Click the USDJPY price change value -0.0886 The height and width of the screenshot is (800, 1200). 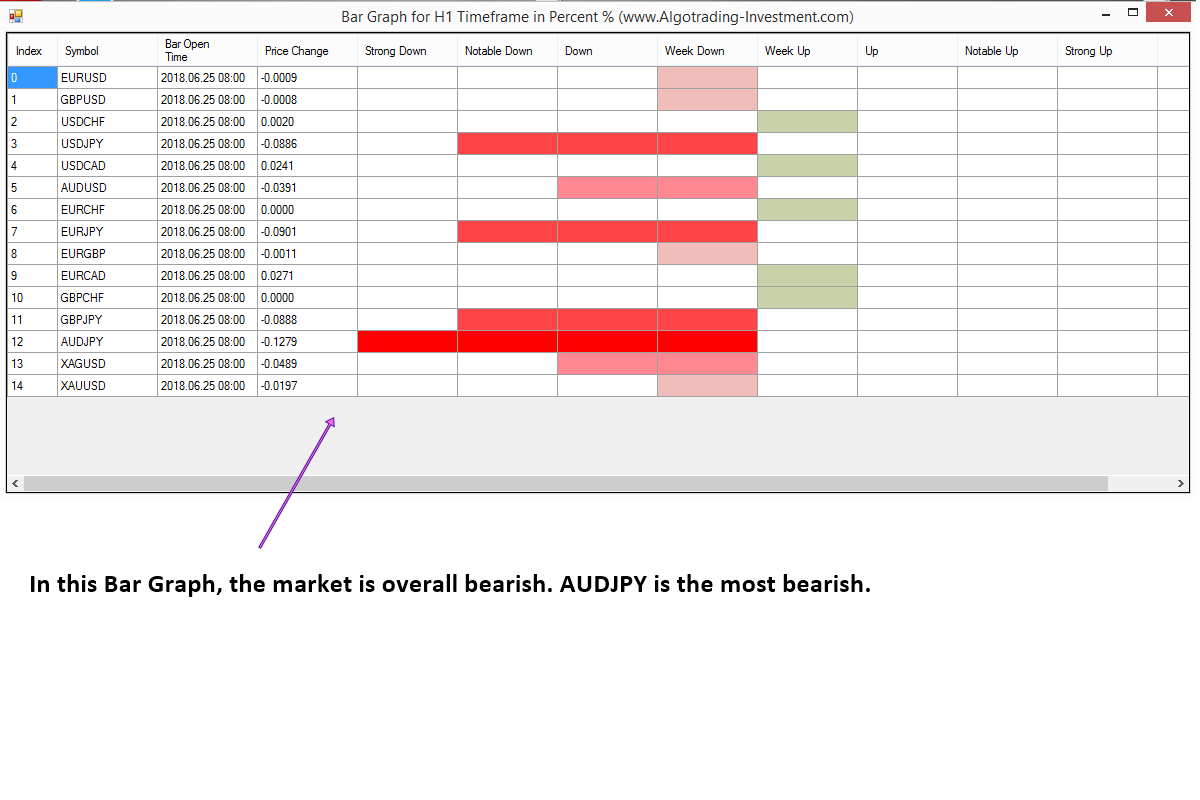[x=307, y=144]
